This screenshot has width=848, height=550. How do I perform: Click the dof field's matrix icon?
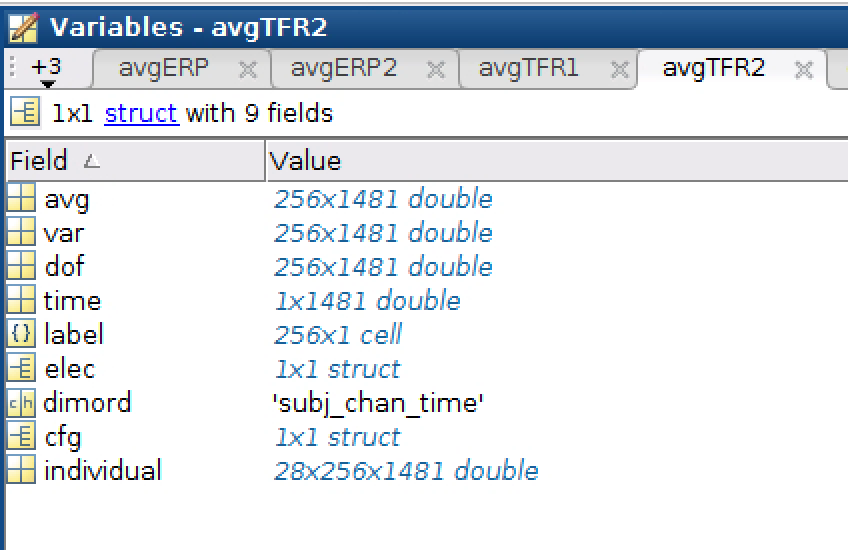pos(21,267)
